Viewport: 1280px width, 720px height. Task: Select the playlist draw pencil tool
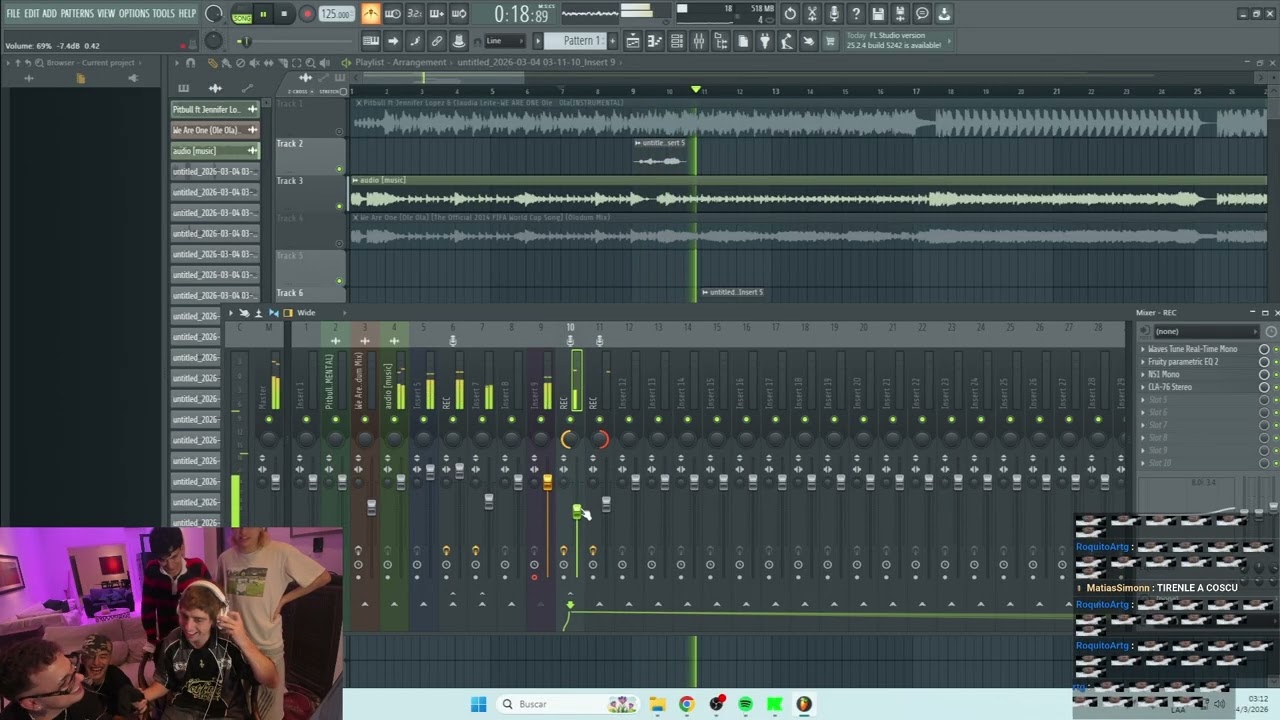tap(212, 63)
